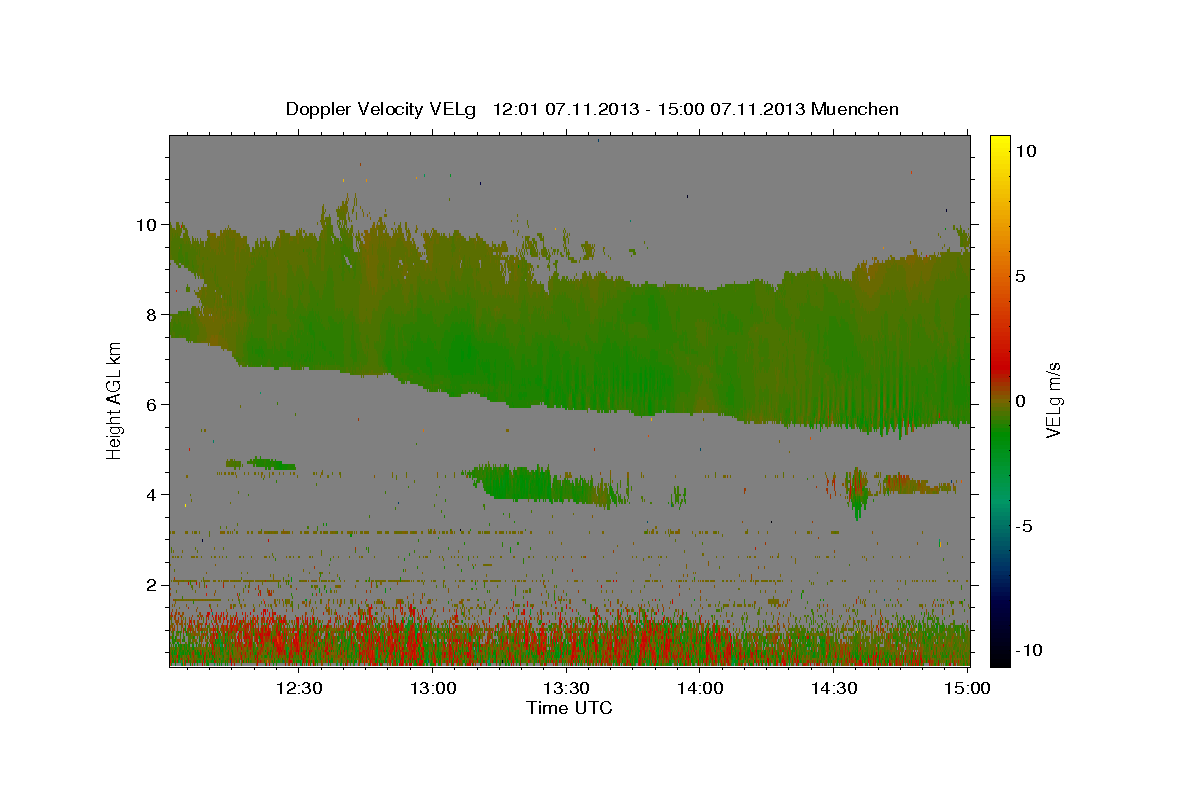Viewport: 1200px width, 800px height.
Task: Click the height axis tick label 10
Action: [x=148, y=225]
